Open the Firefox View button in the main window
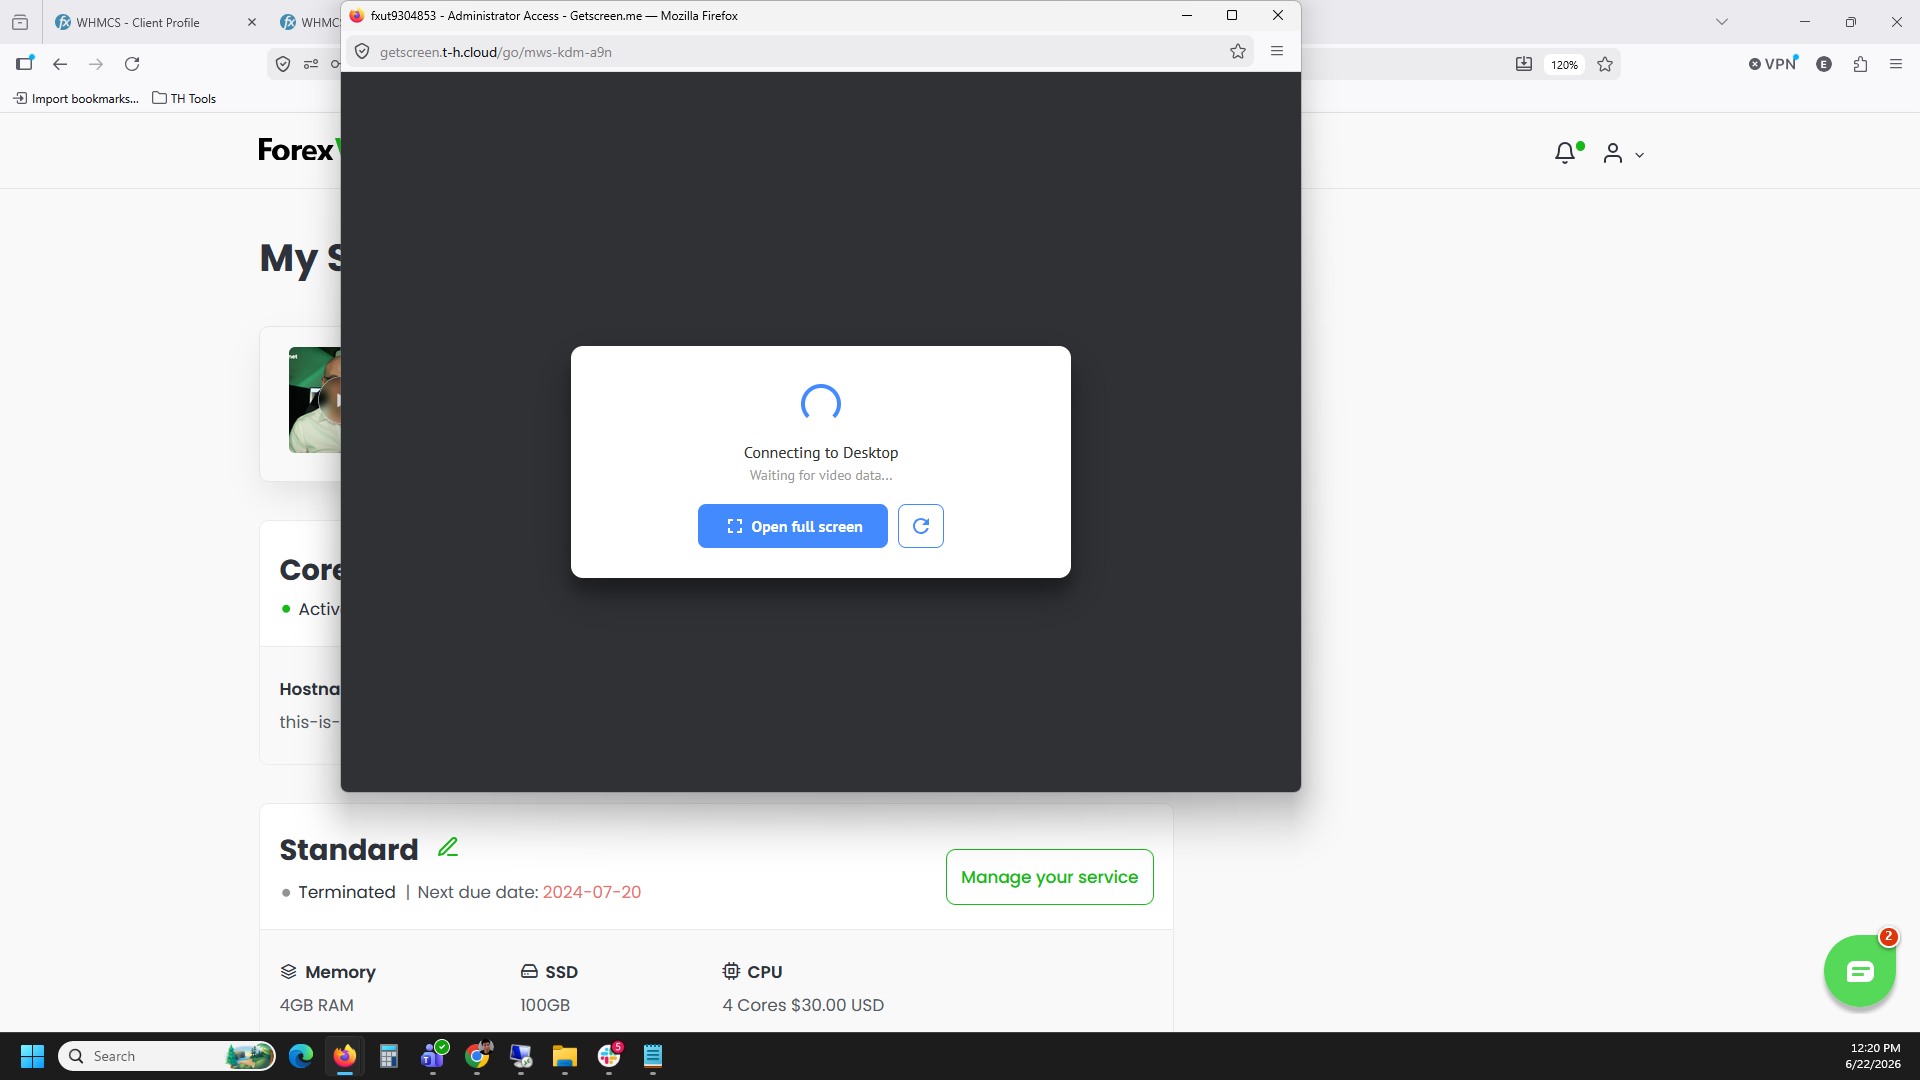Viewport: 1920px width, 1080px height. pos(19,22)
